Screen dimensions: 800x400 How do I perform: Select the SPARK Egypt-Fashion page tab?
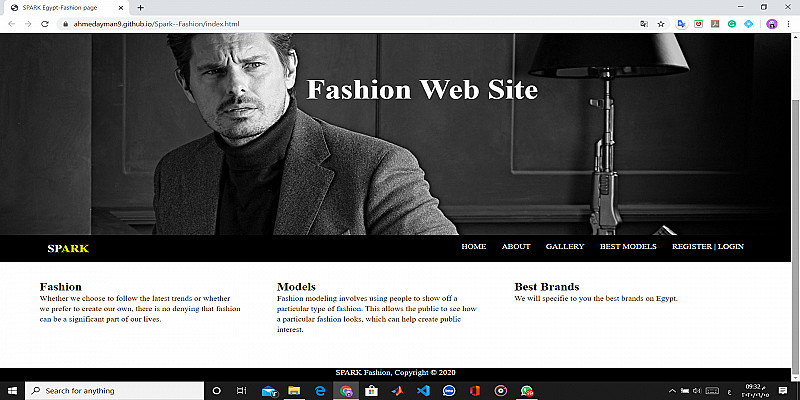tap(66, 8)
